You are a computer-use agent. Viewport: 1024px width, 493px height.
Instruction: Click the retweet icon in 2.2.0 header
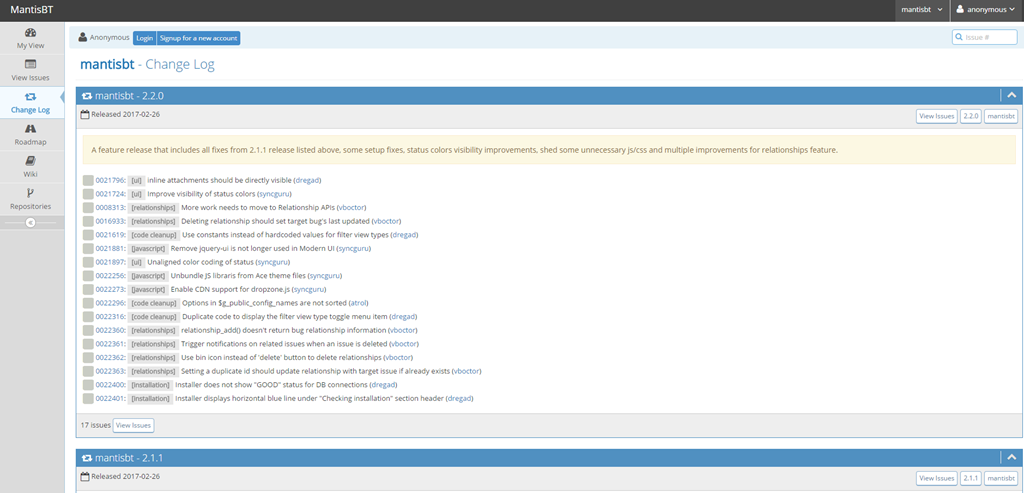click(x=87, y=96)
